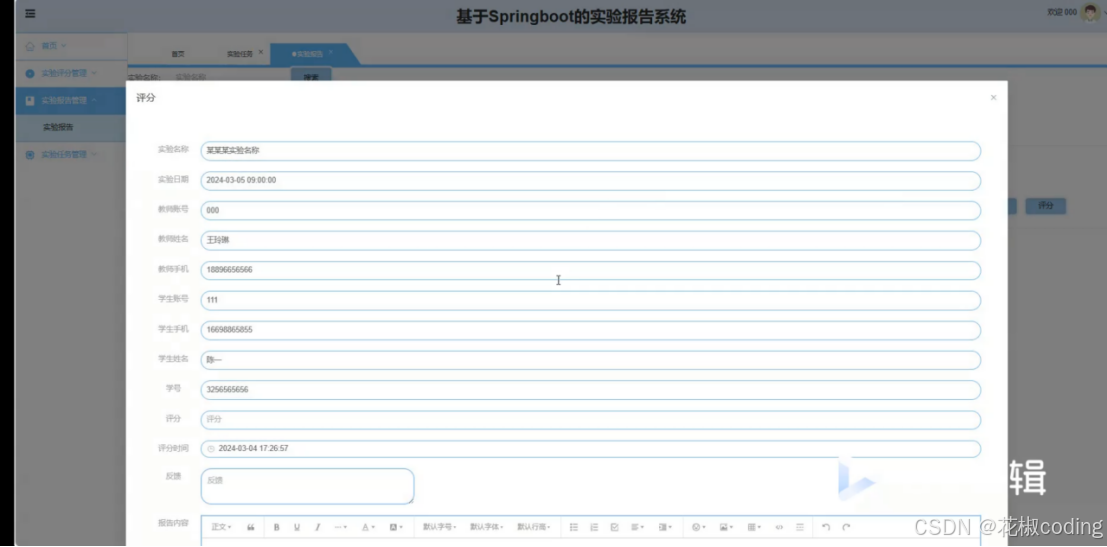
Task: Toggle underline formatting in the report editor
Action: (297, 527)
